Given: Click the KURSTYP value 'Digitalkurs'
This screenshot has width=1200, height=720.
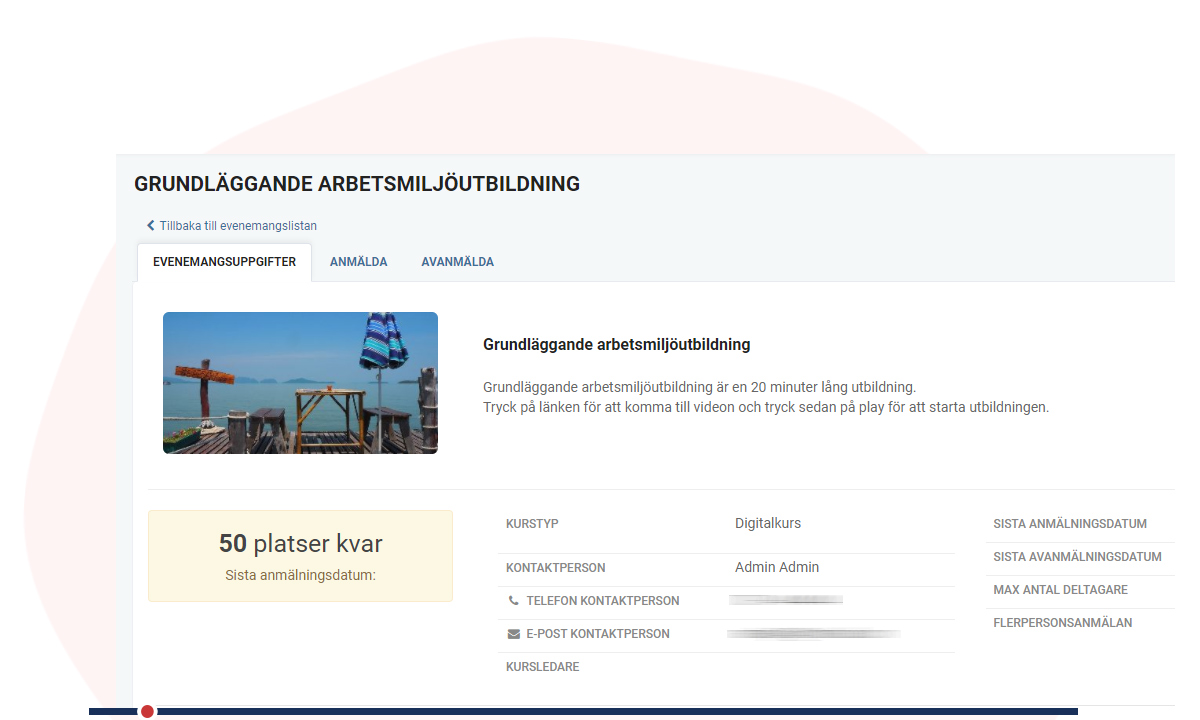Looking at the screenshot, I should (768, 523).
